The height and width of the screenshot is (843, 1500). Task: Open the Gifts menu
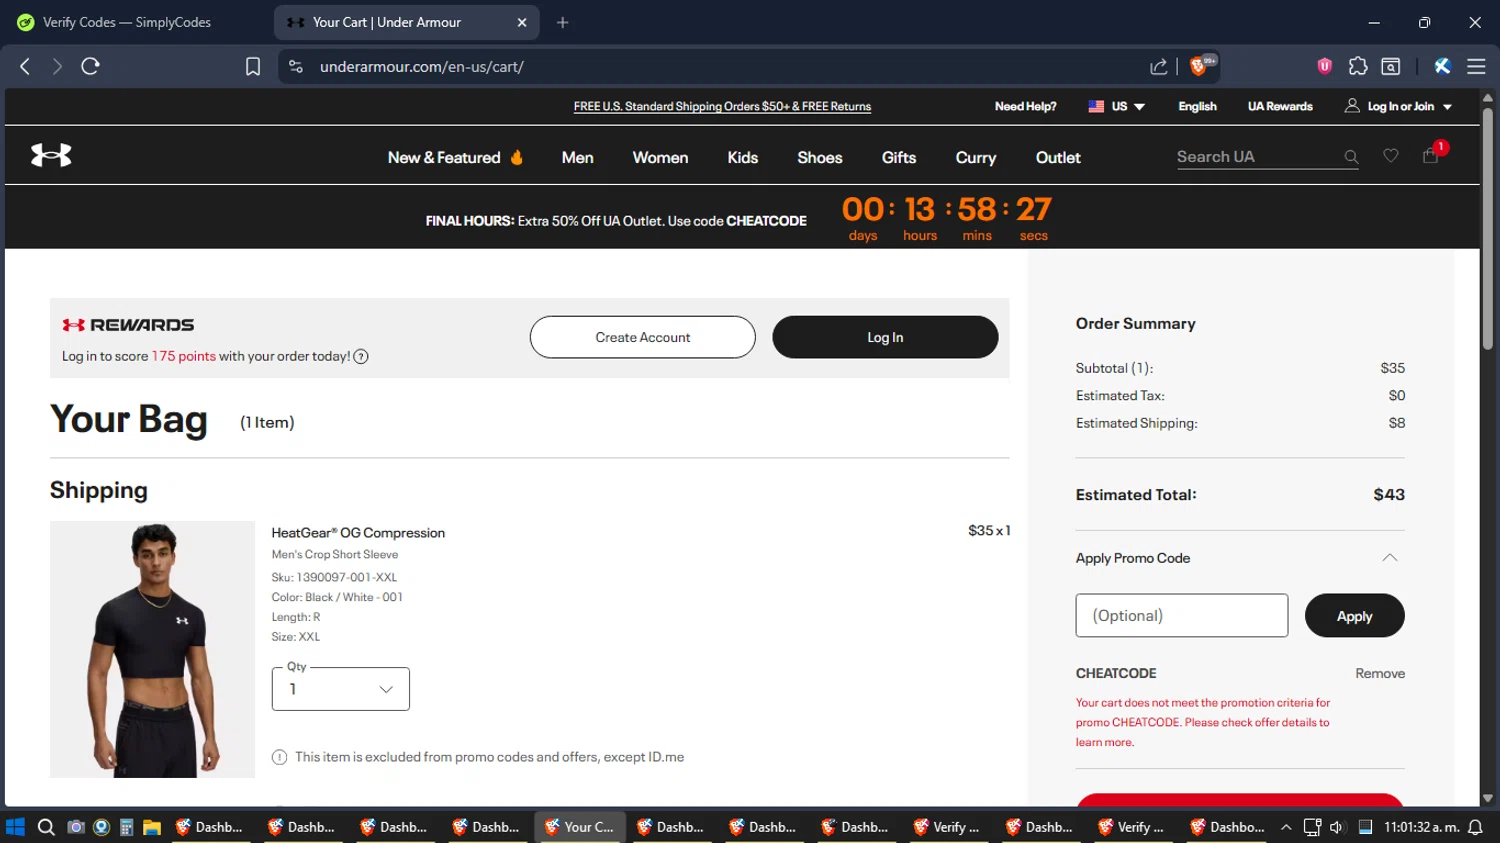(x=898, y=157)
